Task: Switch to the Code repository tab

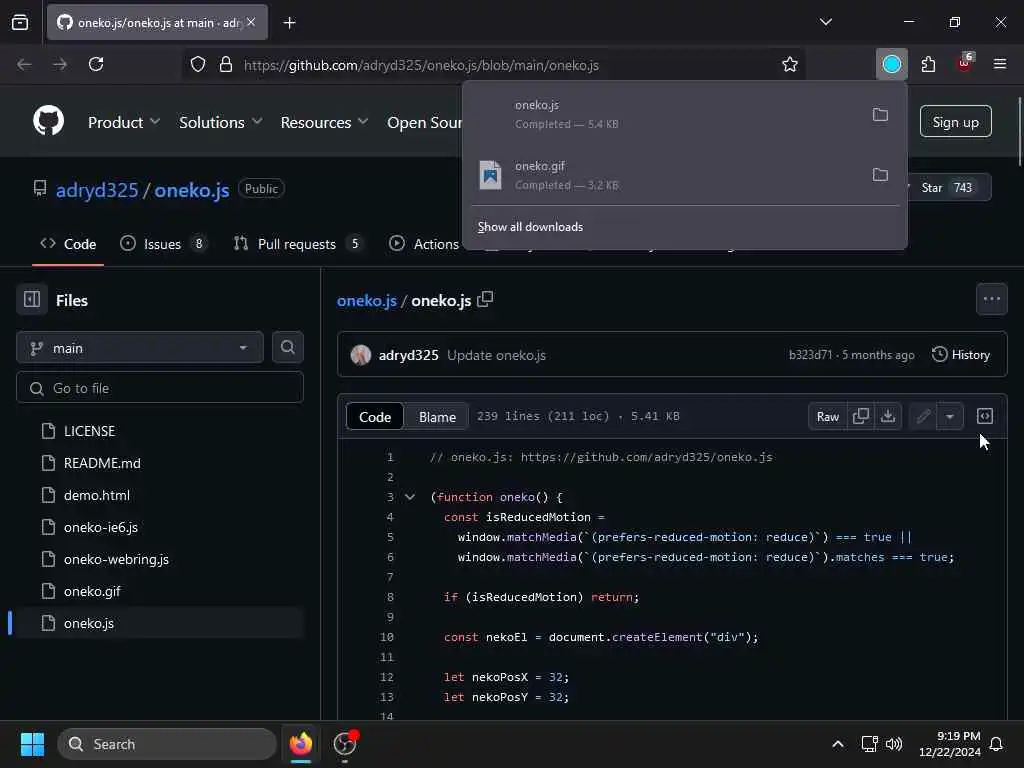Action: [68, 244]
